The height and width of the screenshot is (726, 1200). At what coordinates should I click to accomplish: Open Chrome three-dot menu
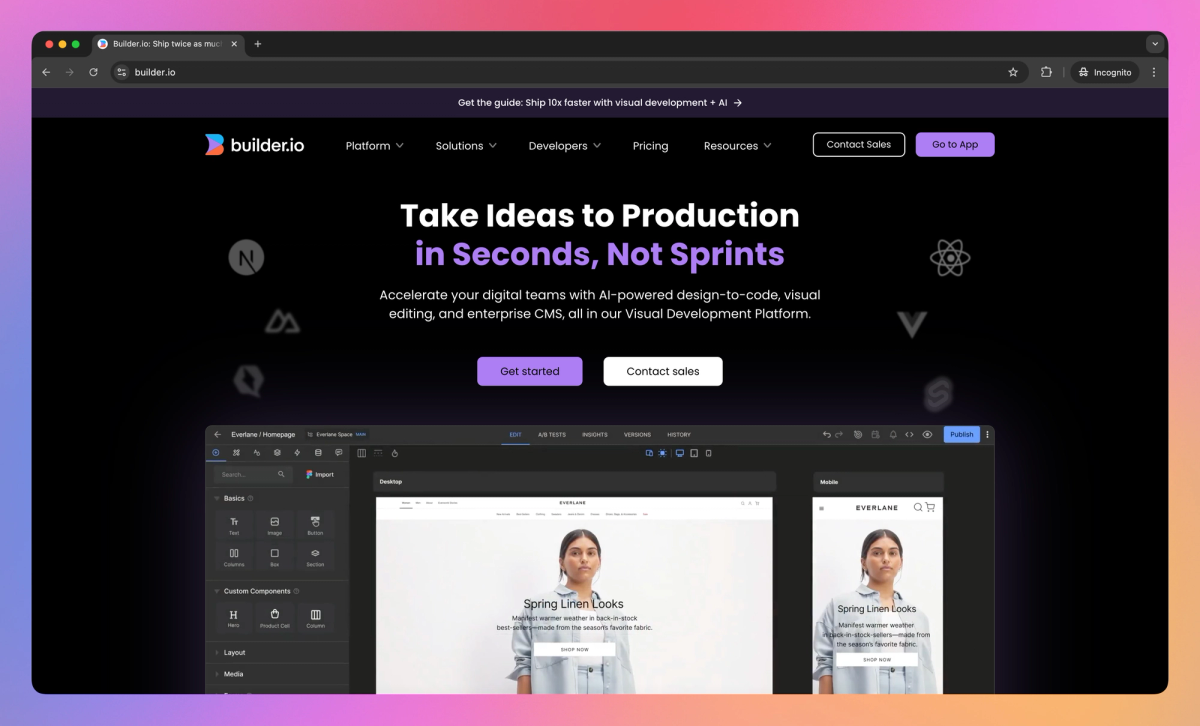1154,72
